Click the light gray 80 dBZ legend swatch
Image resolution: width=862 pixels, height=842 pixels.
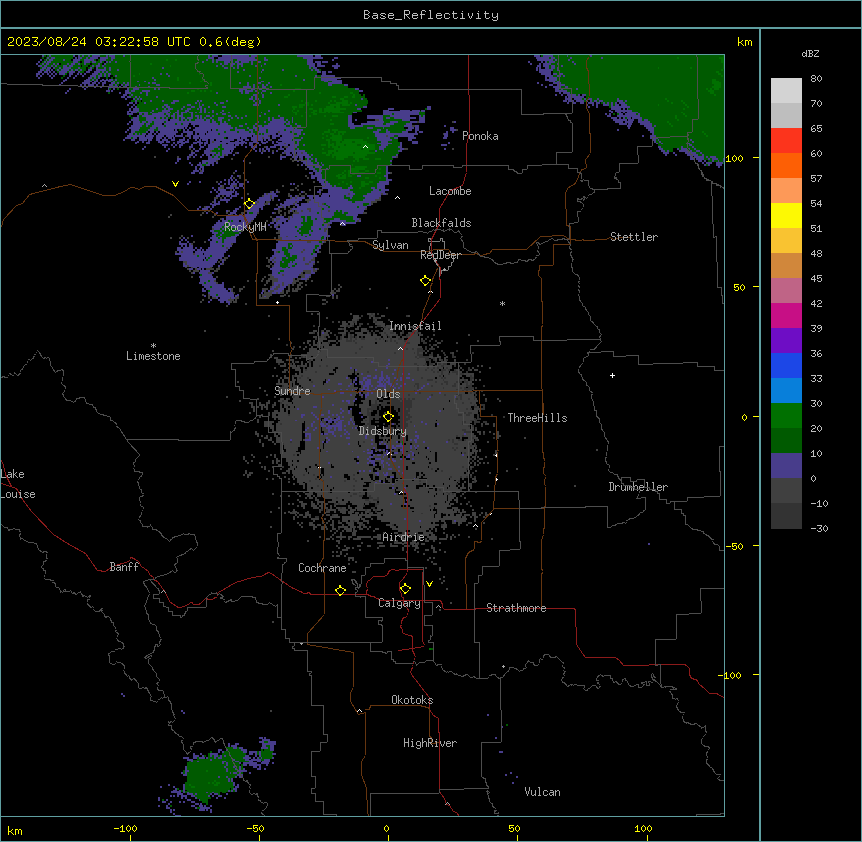pyautogui.click(x=786, y=91)
